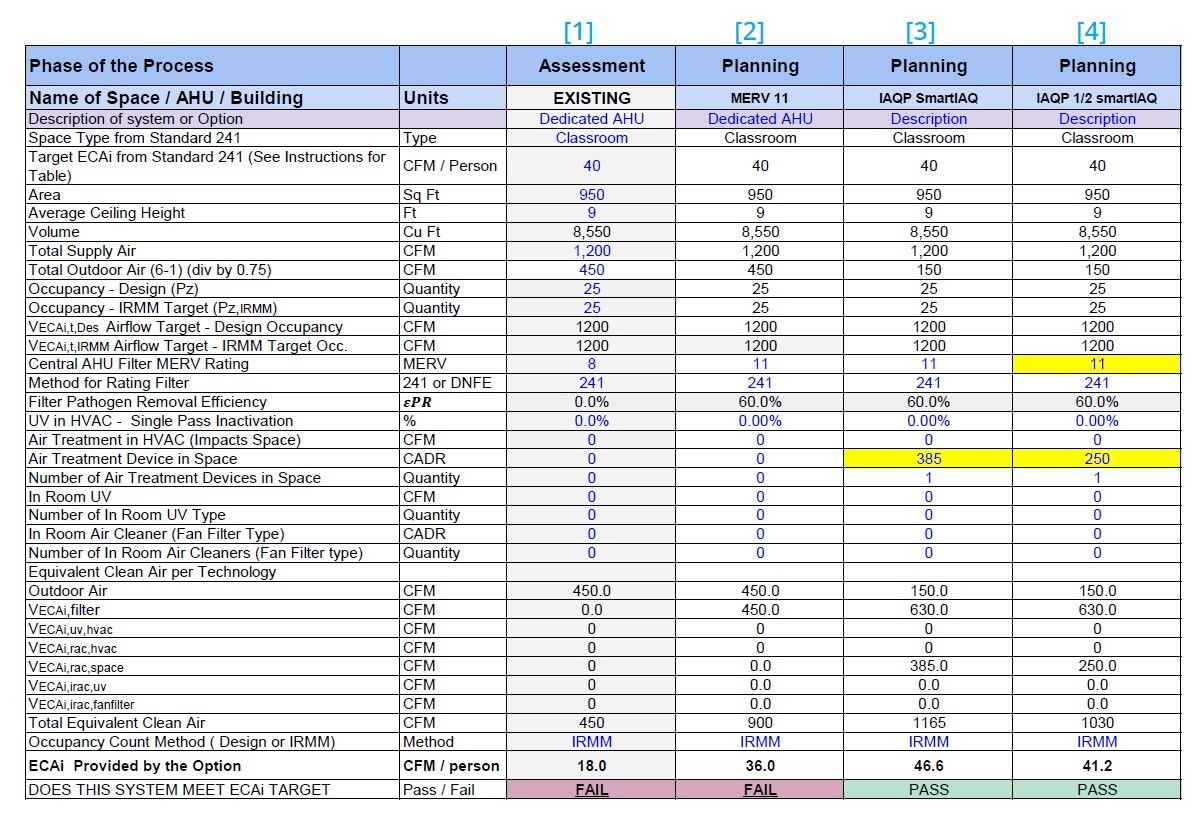Select the Average Ceiling Height row label
This screenshot has width=1204, height=814.
tap(107, 213)
